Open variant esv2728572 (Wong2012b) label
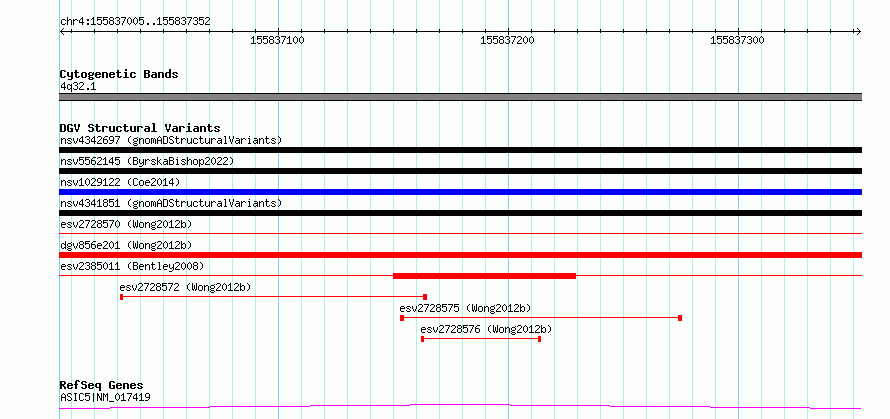890x419 pixels. pyautogui.click(x=185, y=287)
